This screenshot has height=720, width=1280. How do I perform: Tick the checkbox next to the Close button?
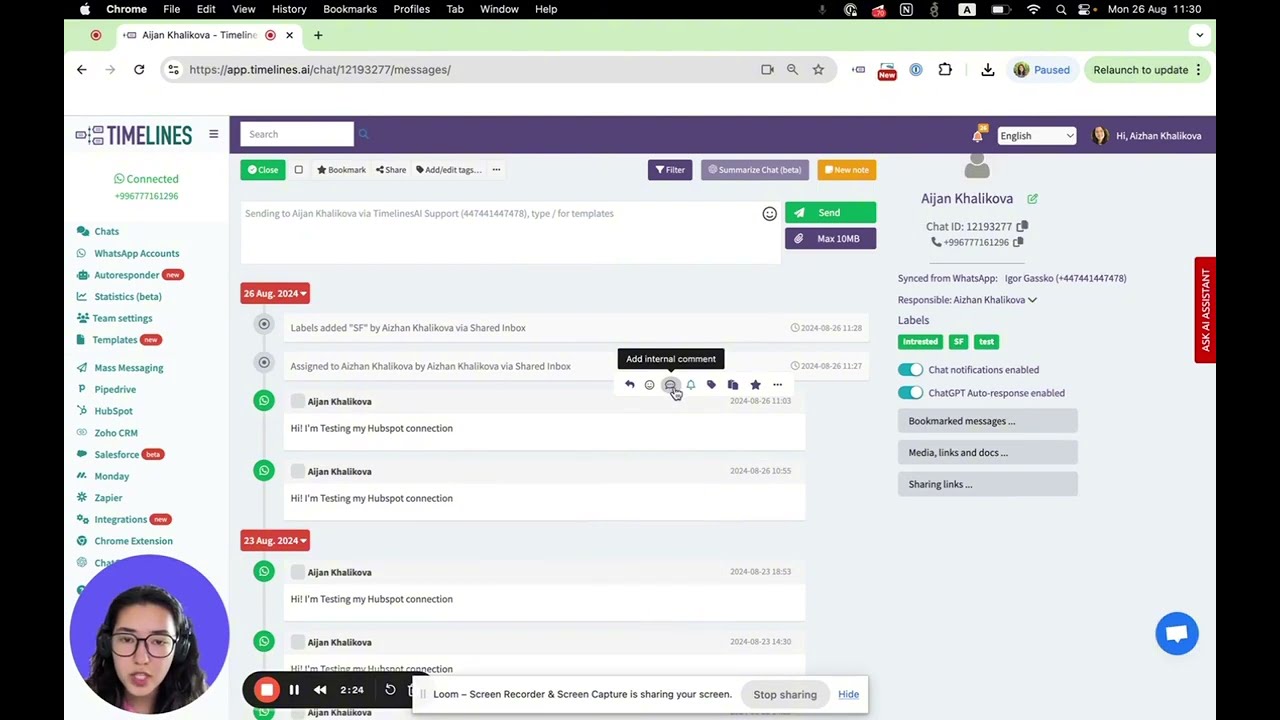pos(298,170)
